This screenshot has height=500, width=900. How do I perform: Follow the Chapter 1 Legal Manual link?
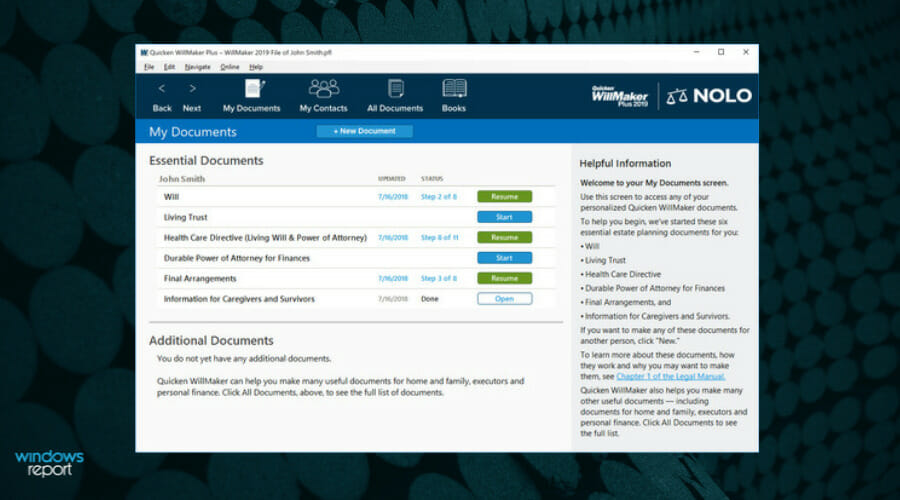coord(670,377)
